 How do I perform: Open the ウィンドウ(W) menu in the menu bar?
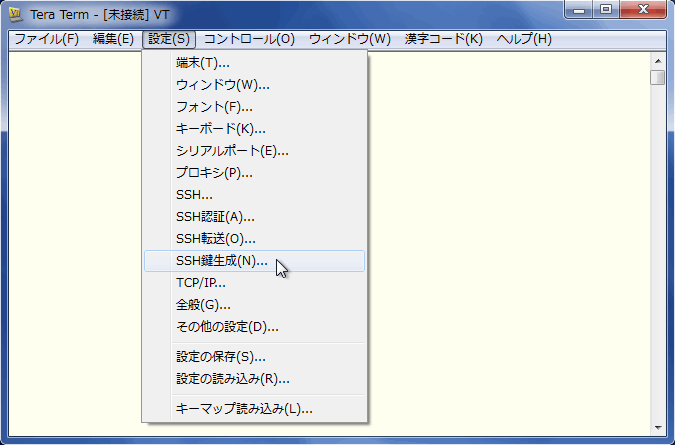pos(350,39)
